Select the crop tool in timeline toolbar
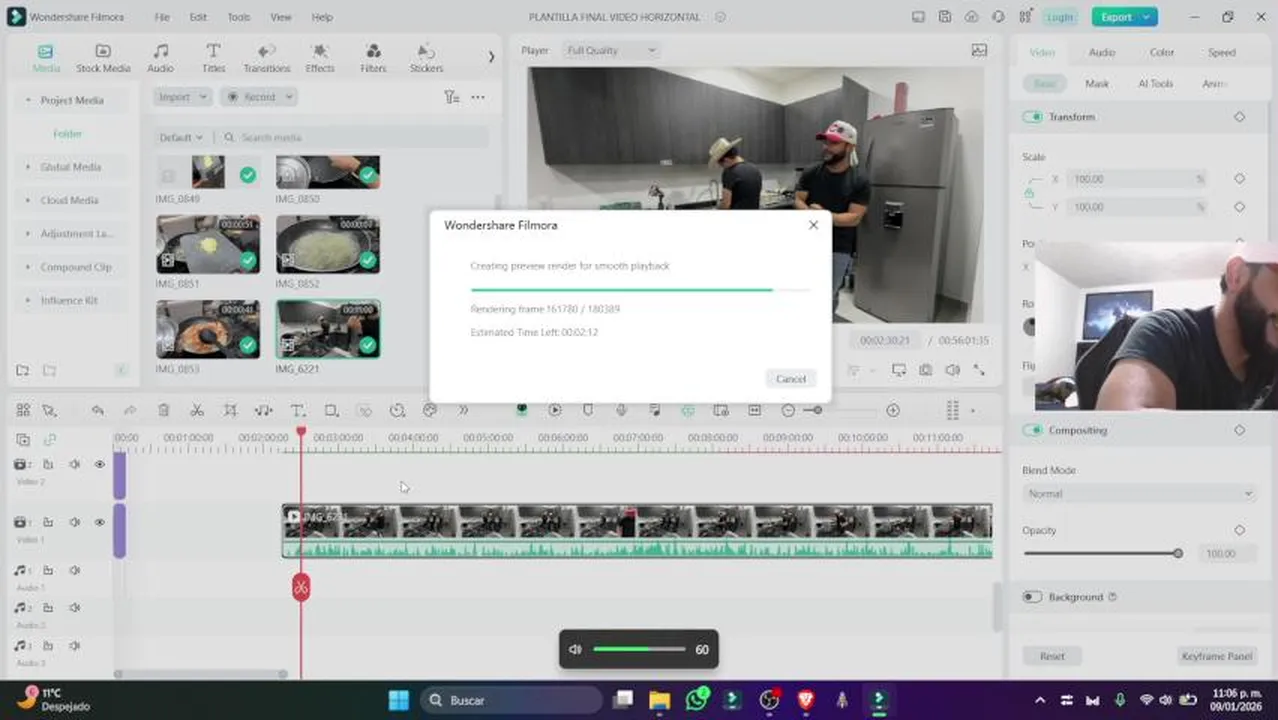The width and height of the screenshot is (1278, 720). pos(230,410)
